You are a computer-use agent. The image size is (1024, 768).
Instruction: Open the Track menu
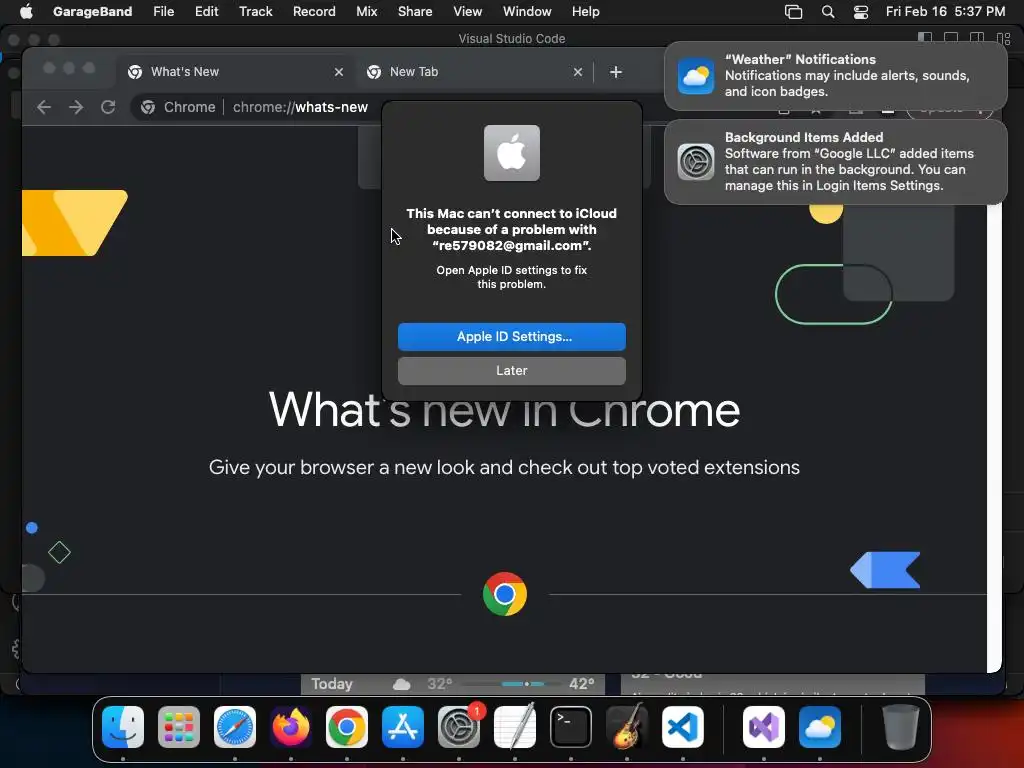[255, 12]
